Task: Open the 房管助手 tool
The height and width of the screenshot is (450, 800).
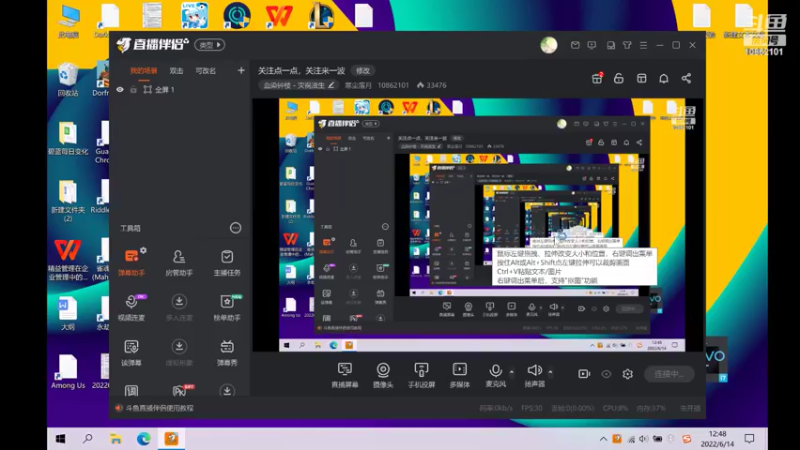Action: [x=179, y=262]
